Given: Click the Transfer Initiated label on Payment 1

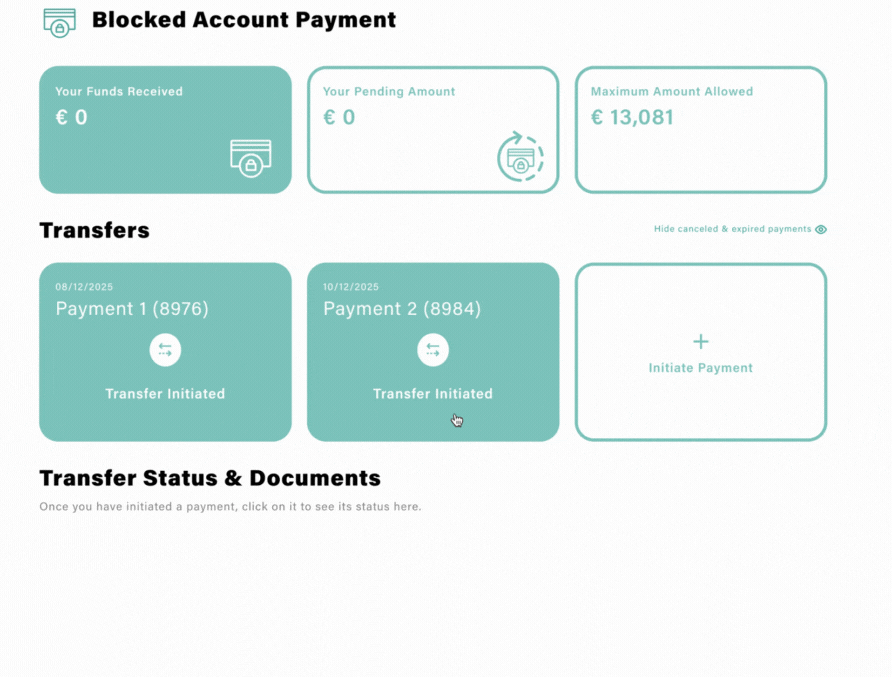Looking at the screenshot, I should (165, 393).
